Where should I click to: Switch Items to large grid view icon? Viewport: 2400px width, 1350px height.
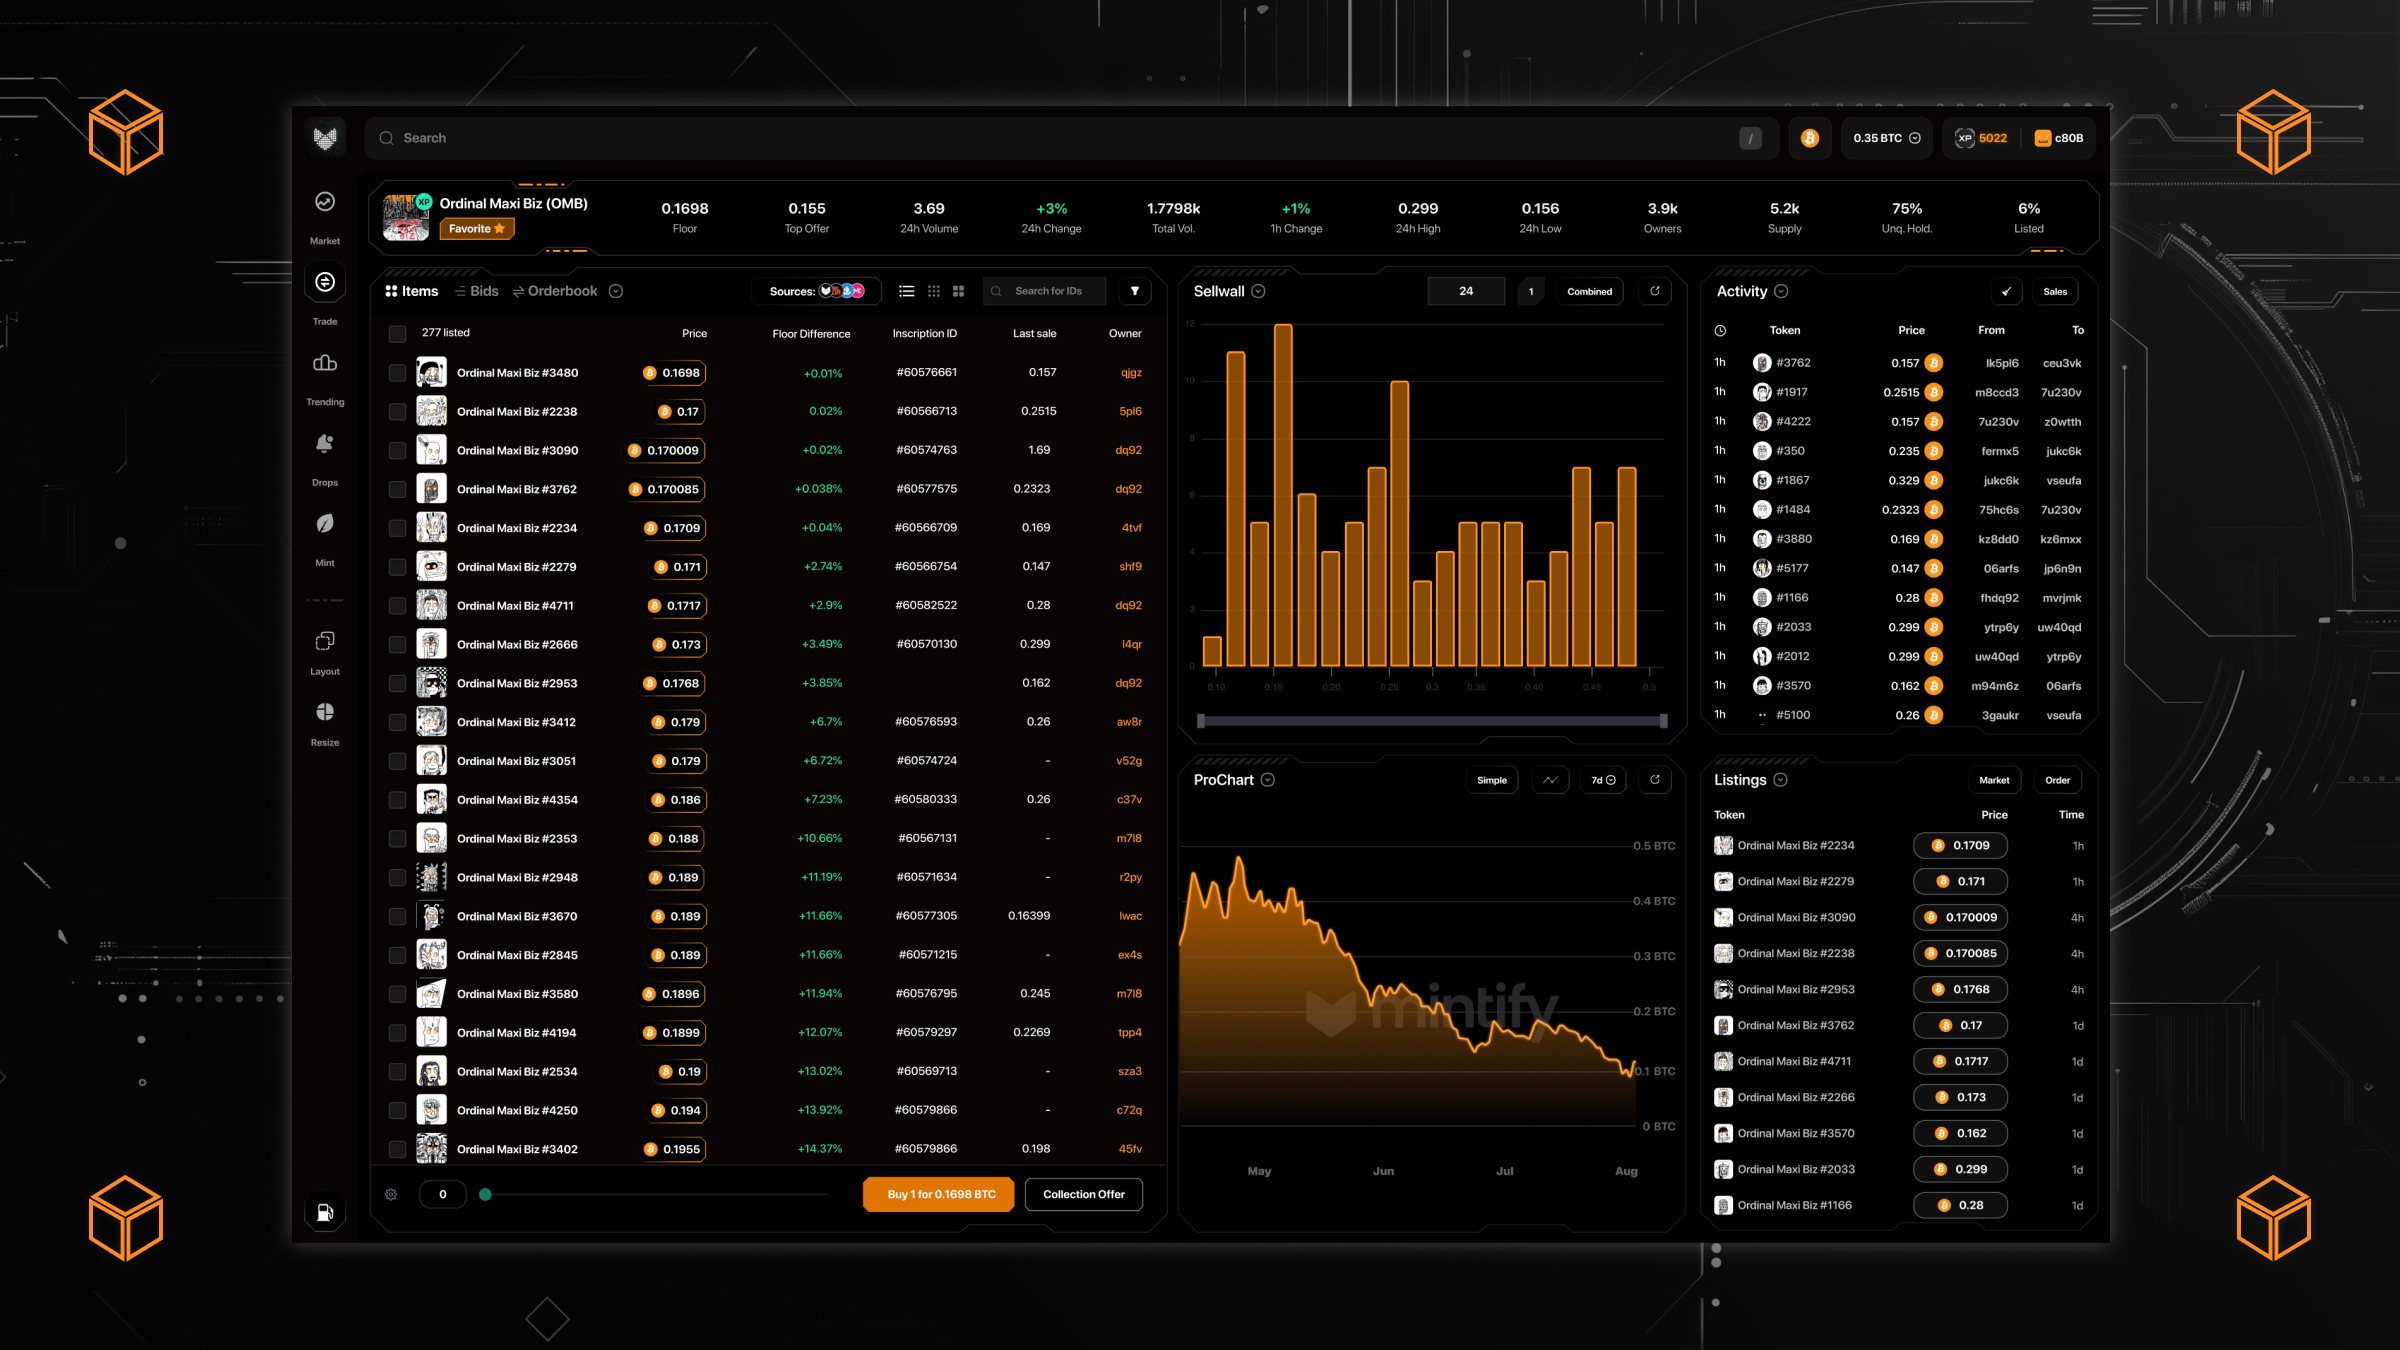(958, 291)
